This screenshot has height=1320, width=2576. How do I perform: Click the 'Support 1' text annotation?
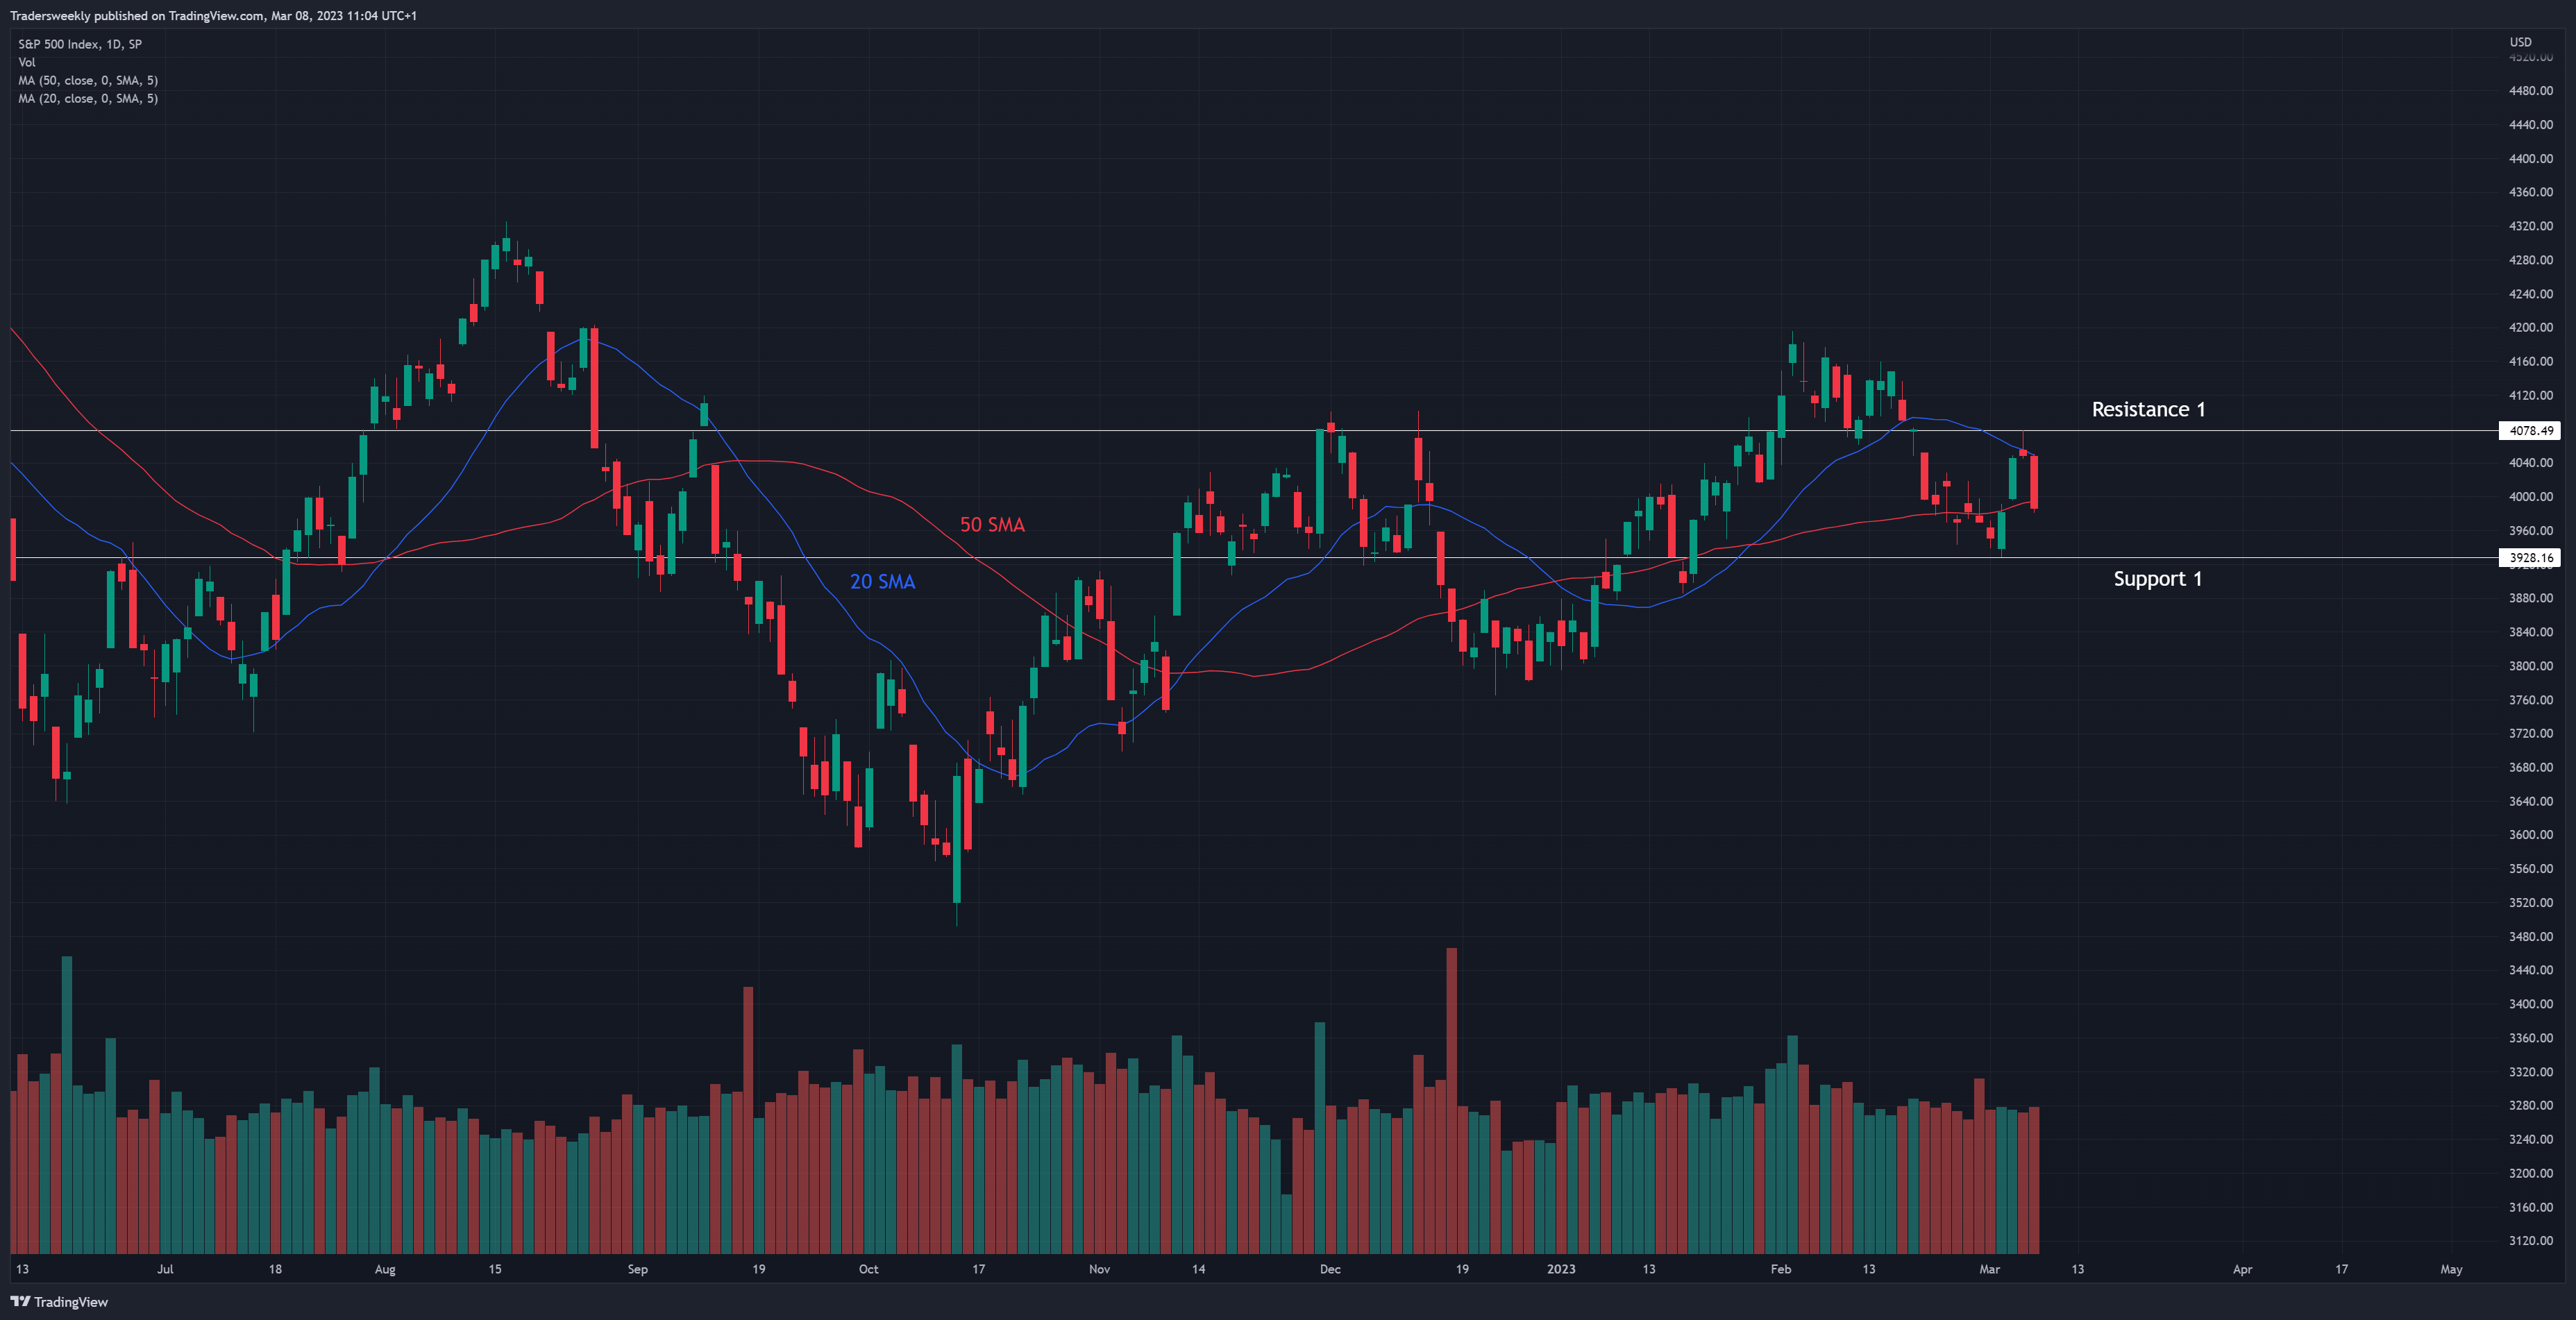[2157, 579]
